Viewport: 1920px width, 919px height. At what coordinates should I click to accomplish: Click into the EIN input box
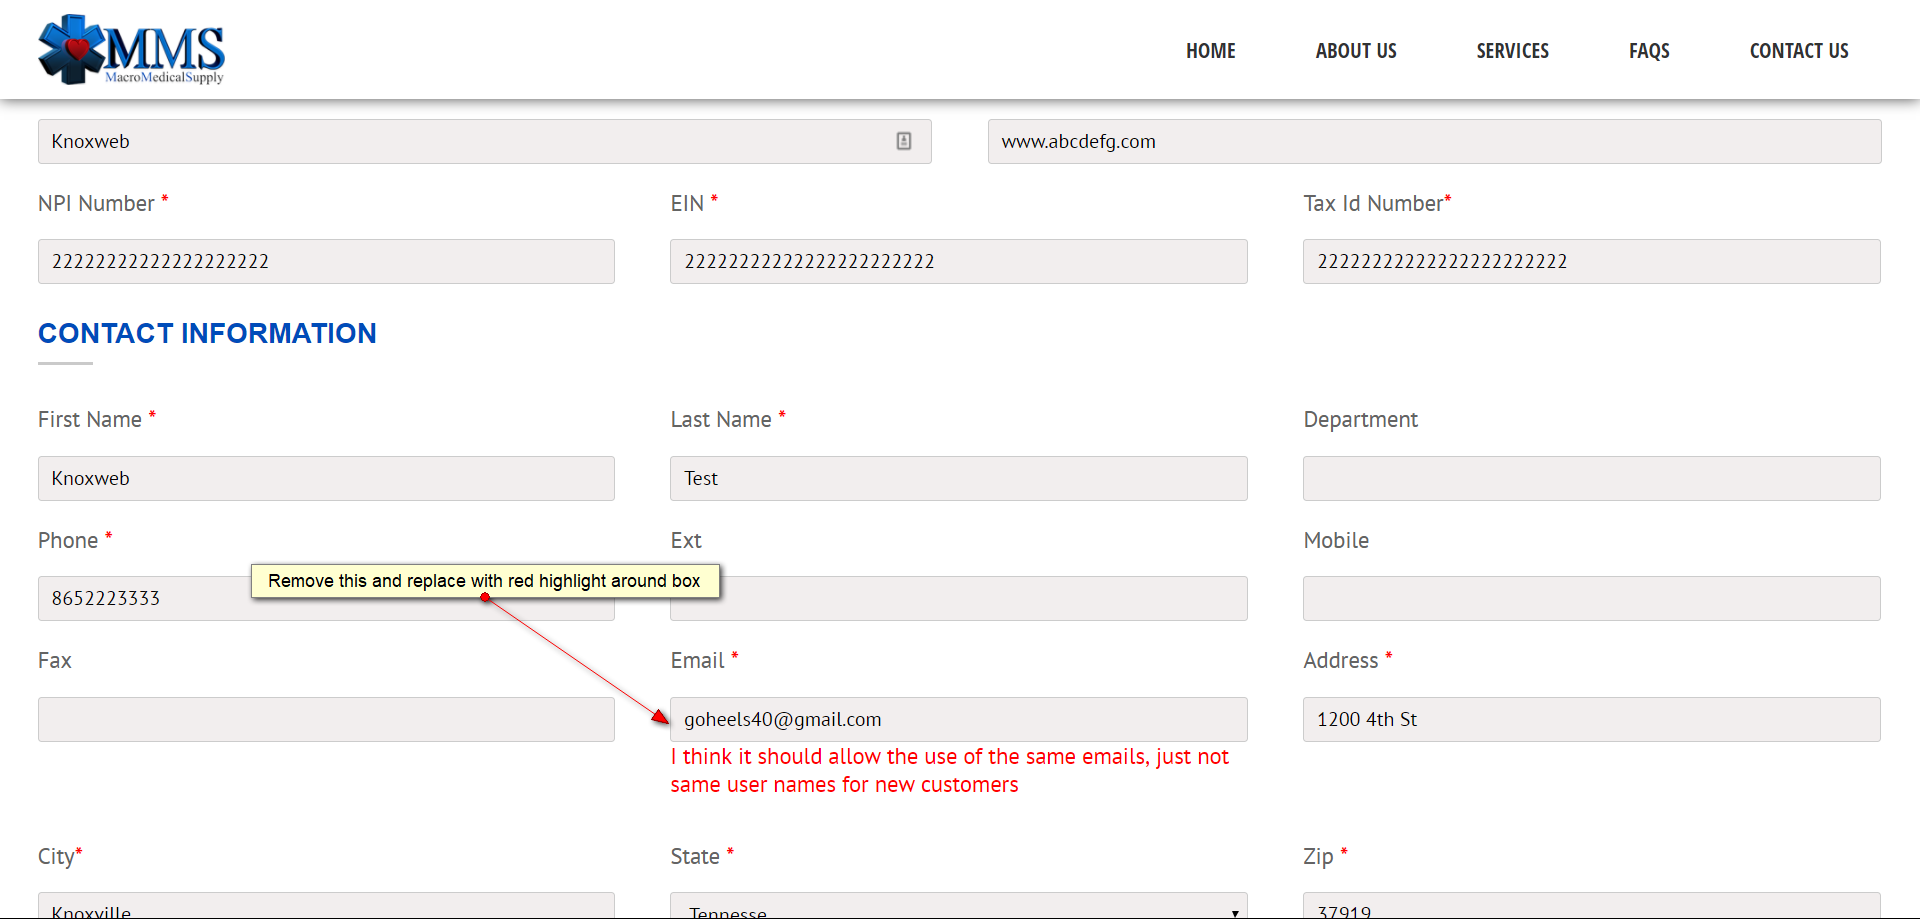[x=958, y=262]
